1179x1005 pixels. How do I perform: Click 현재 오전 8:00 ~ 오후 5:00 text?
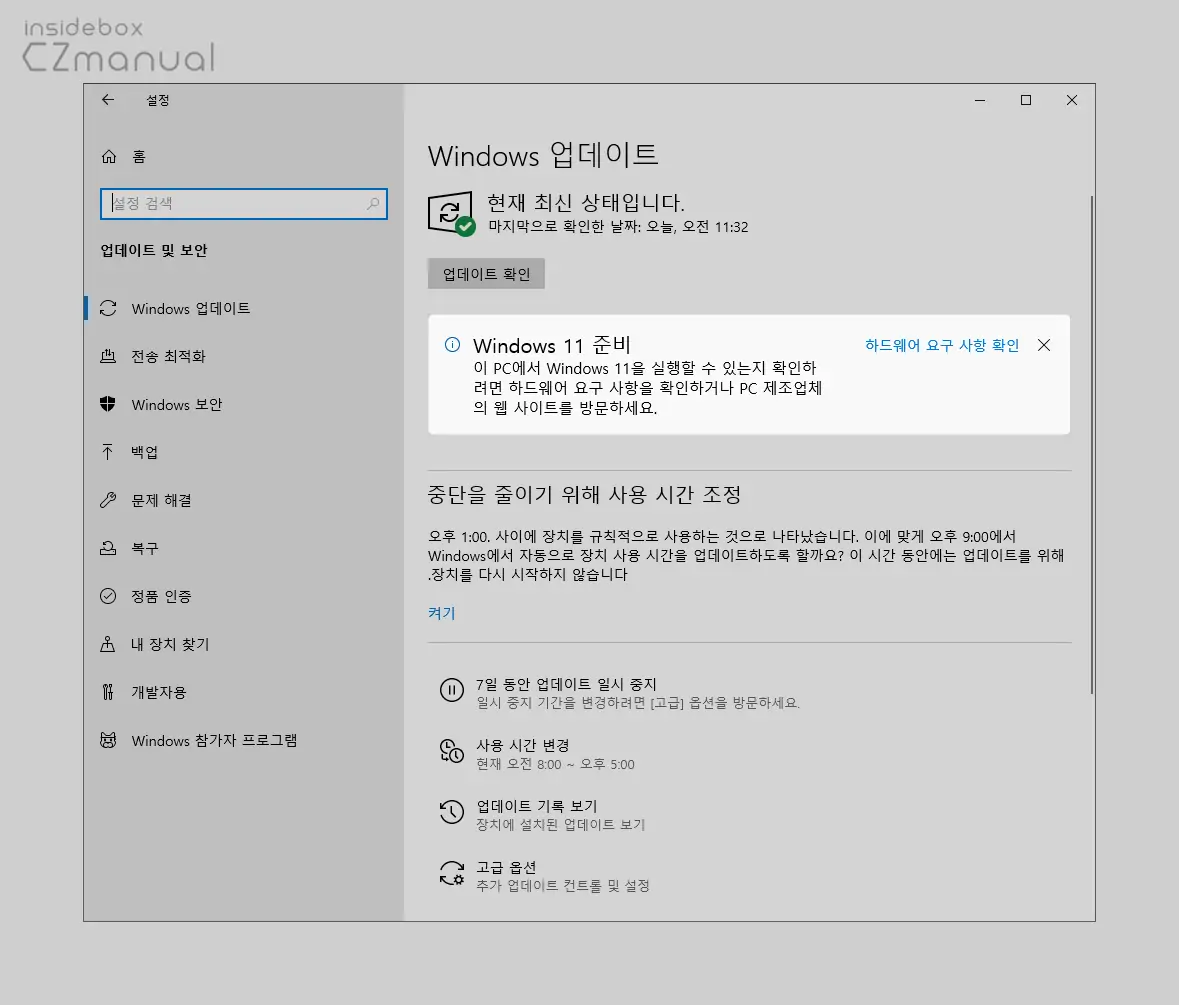click(x=556, y=764)
